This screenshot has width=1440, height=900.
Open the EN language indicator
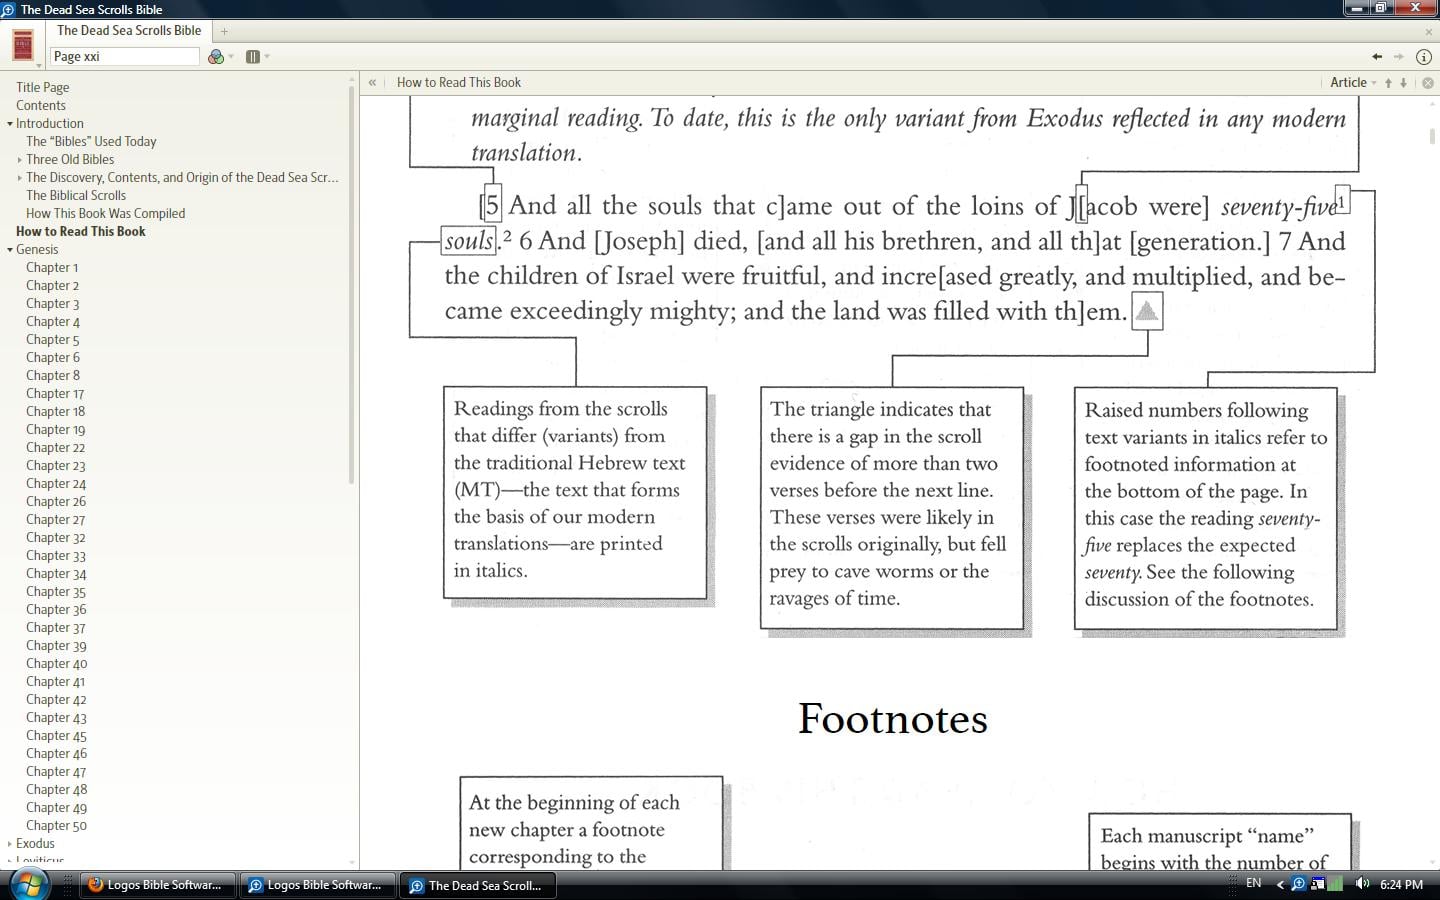point(1253,884)
